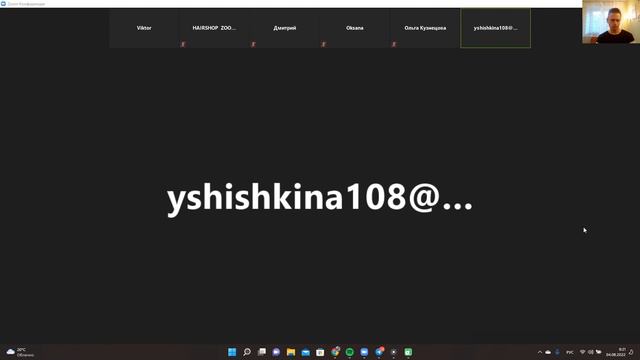Select Viktor's participant tile
The width and height of the screenshot is (640, 360).
[144, 28]
